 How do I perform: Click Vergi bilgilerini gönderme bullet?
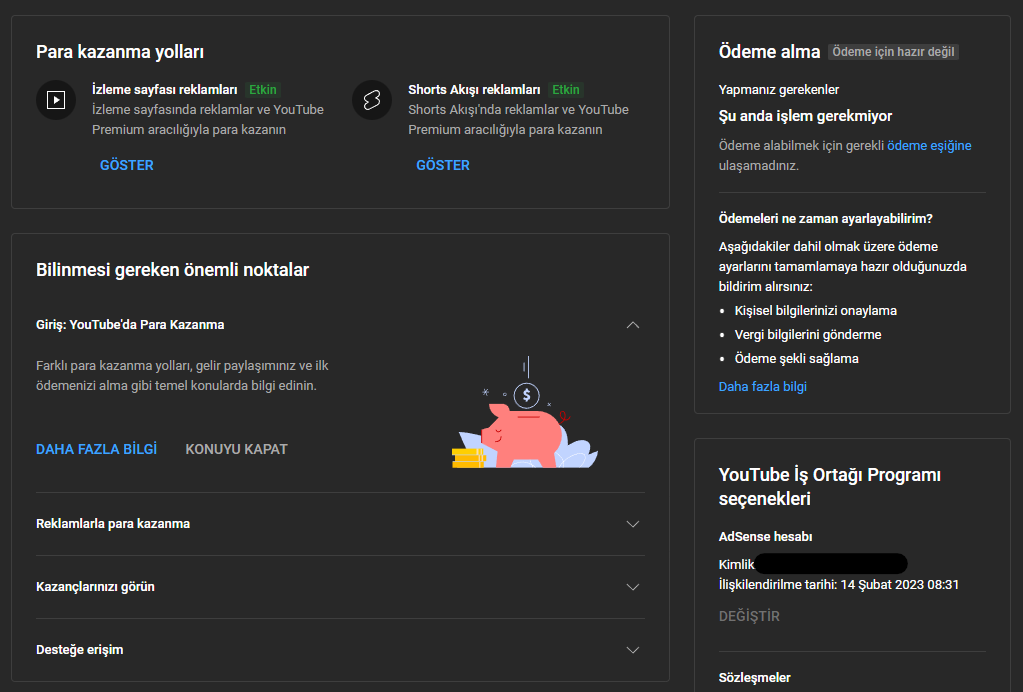(808, 335)
